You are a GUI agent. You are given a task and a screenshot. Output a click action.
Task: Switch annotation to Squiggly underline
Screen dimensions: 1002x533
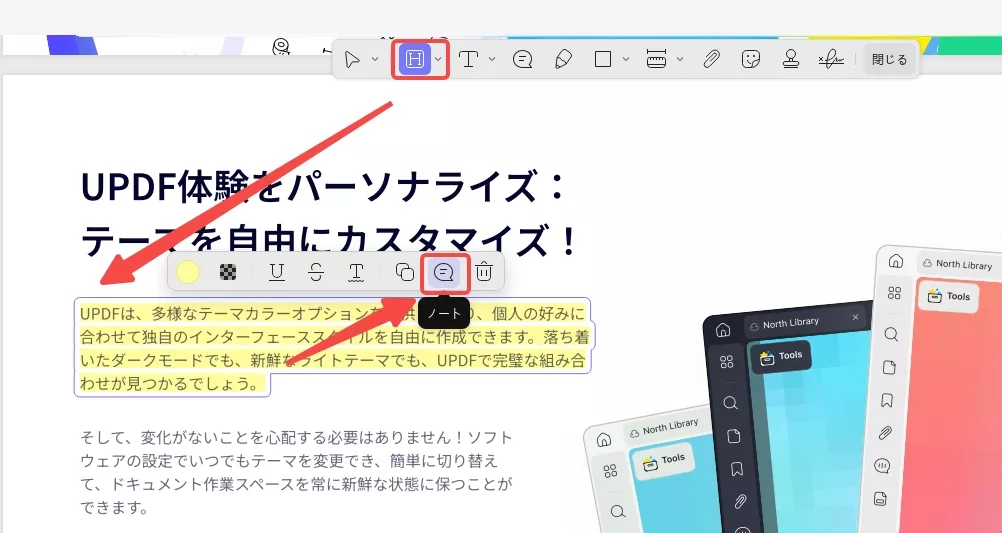click(x=356, y=272)
